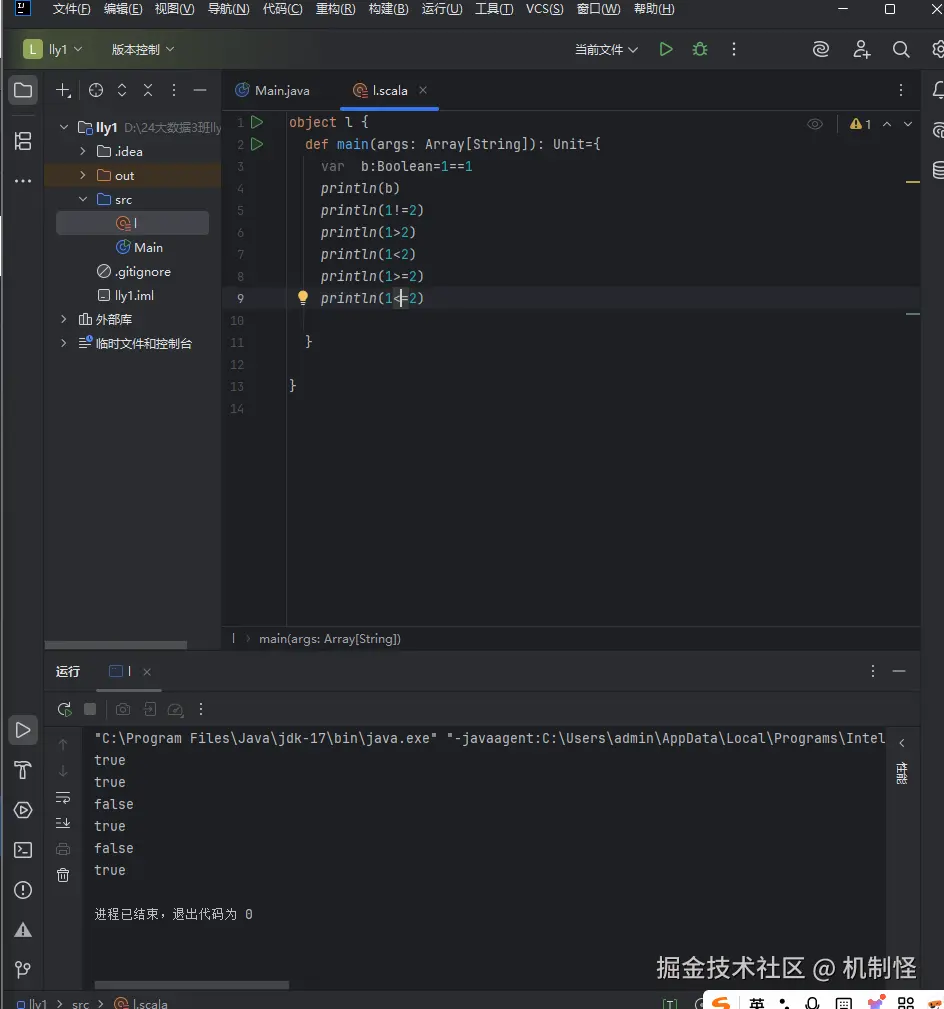Open IDE settings via the gear icon
Screen dimensions: 944x1009
[936, 48]
